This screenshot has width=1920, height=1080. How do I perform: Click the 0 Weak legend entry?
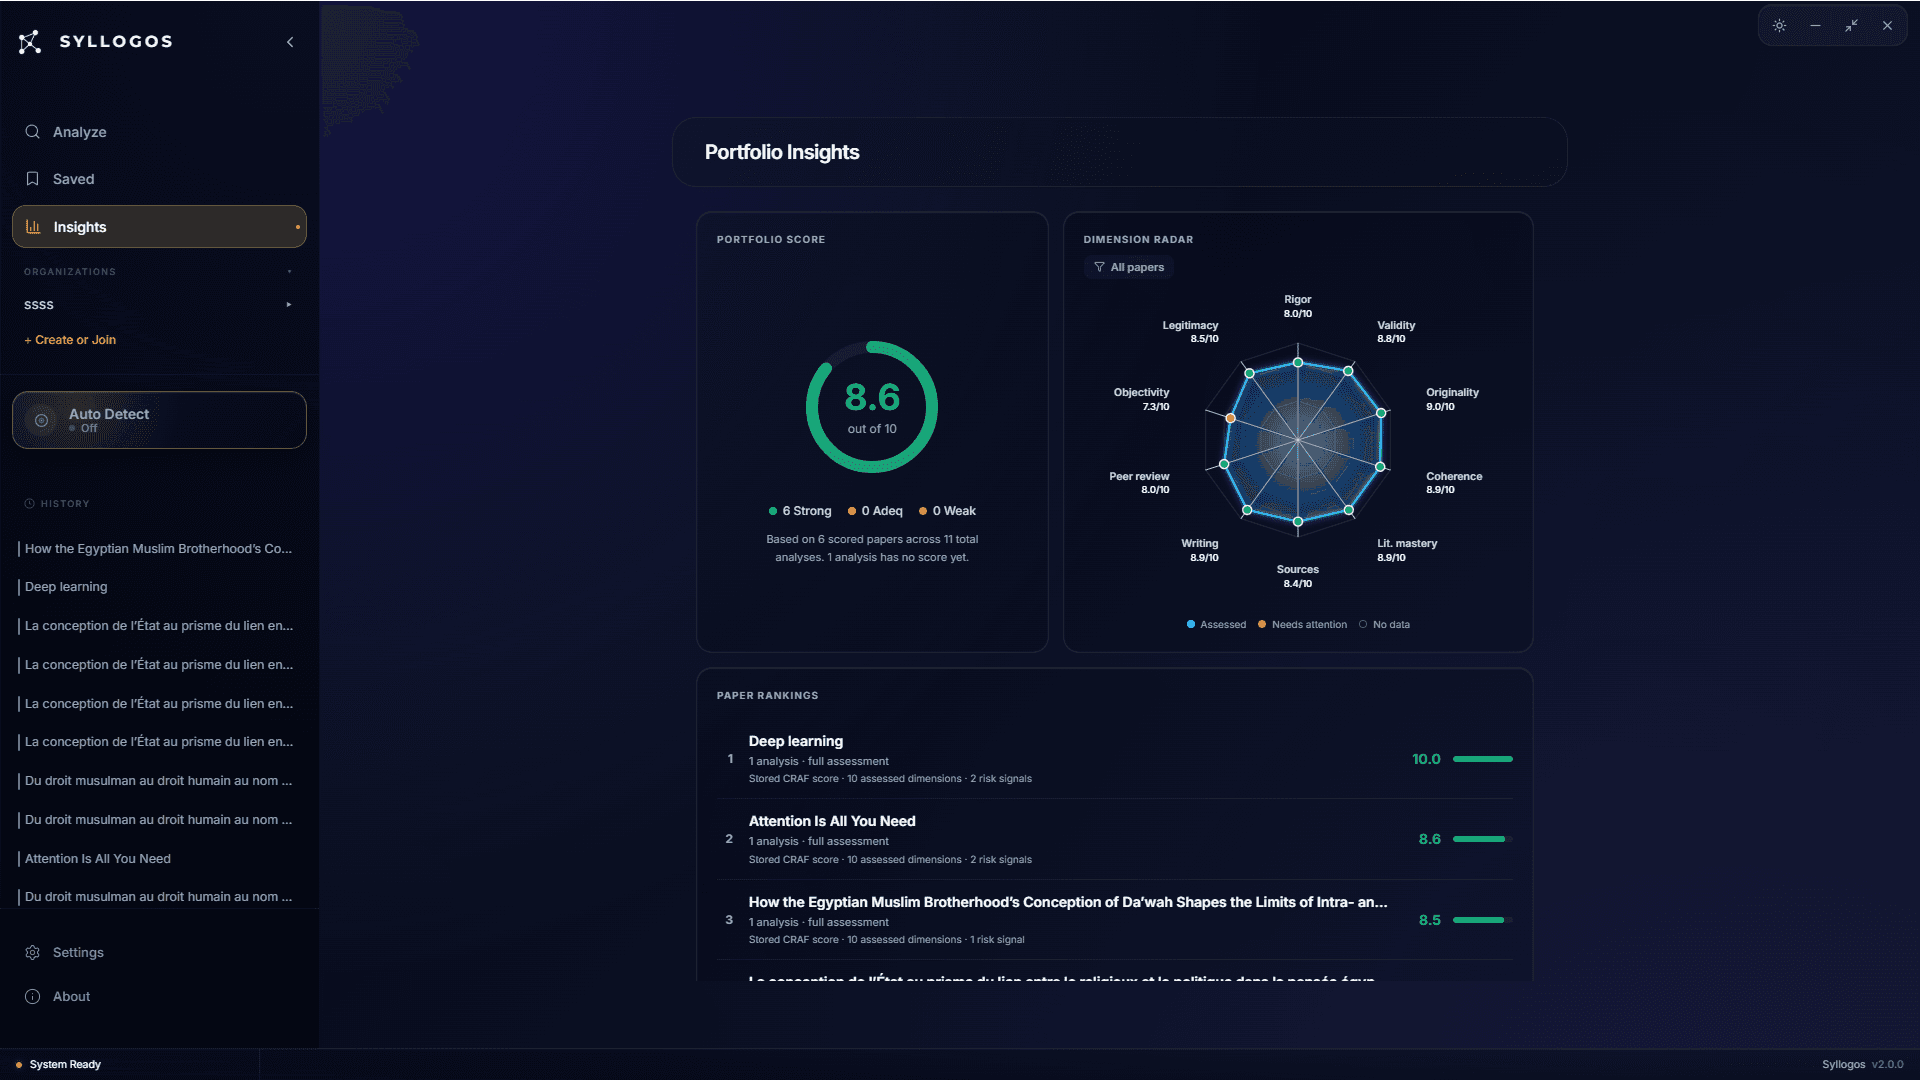947,512
